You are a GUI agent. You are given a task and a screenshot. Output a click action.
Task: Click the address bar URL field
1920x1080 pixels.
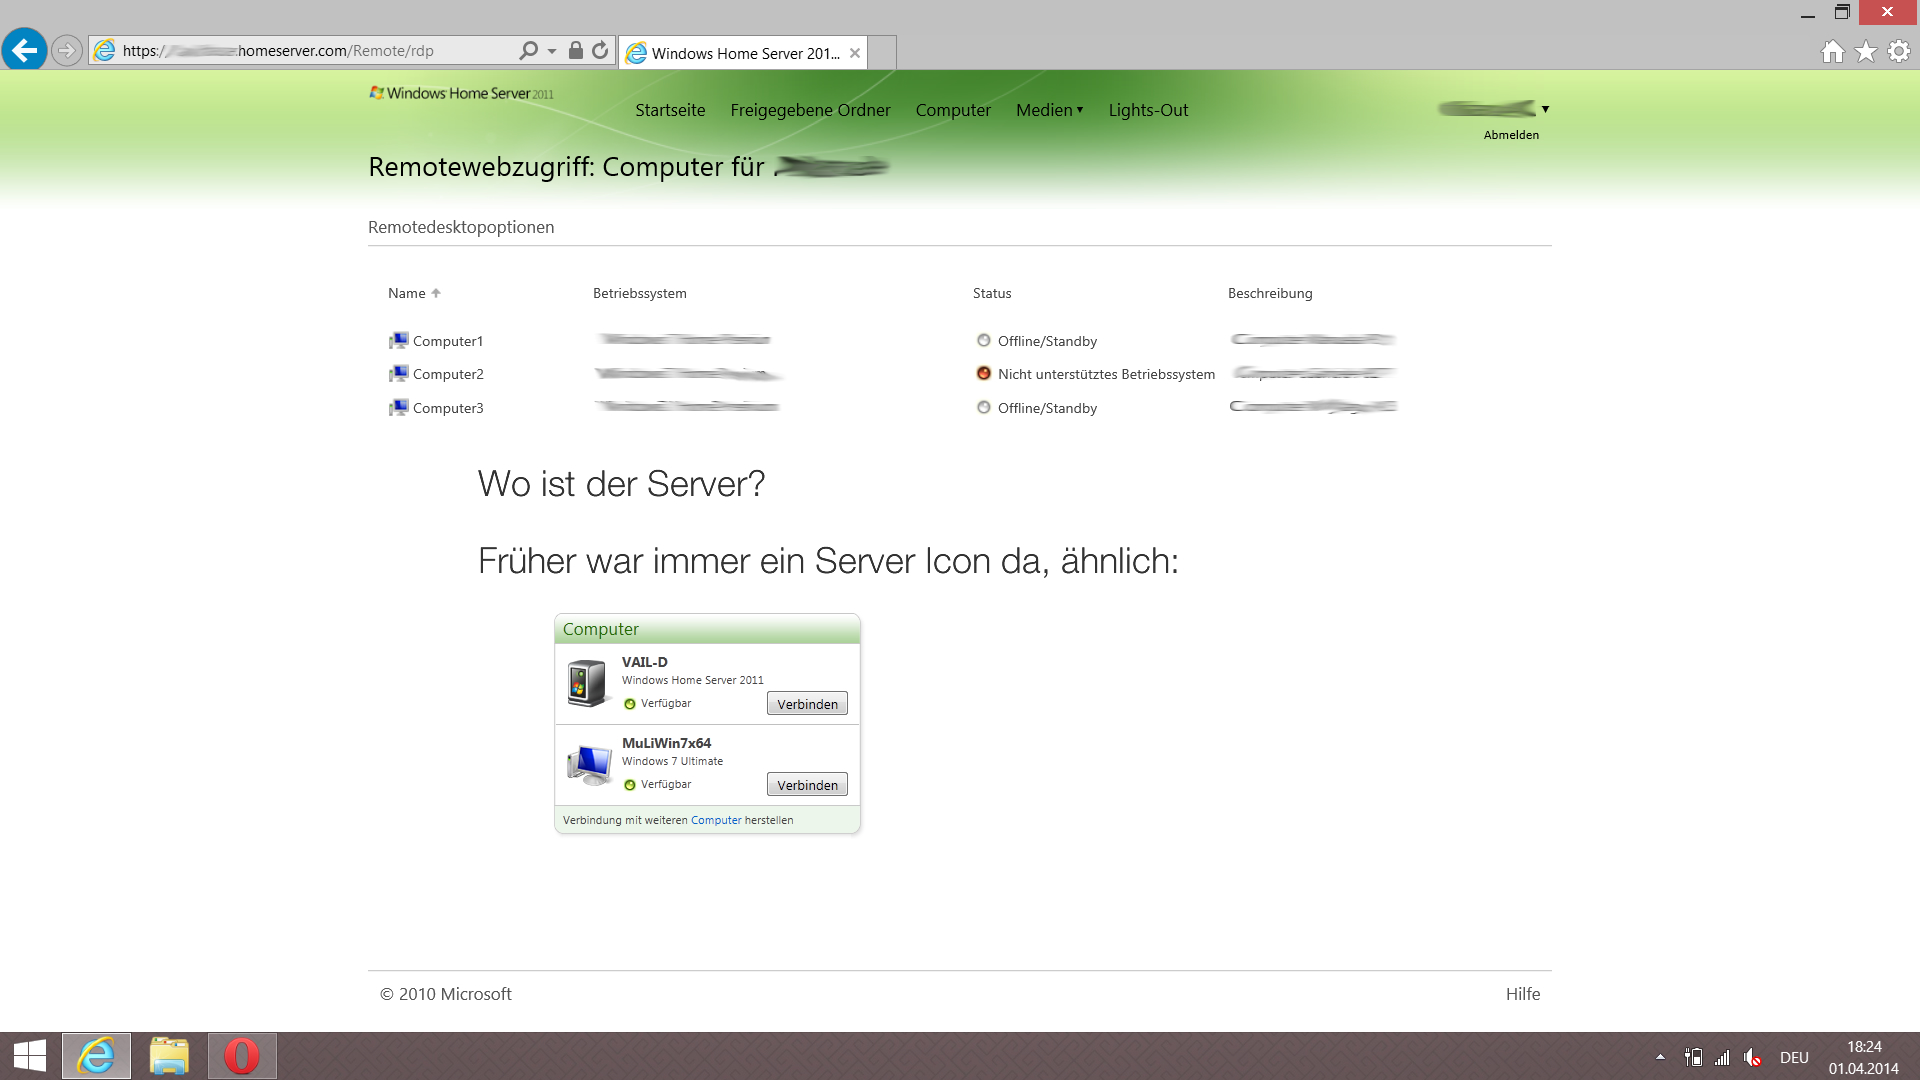[315, 51]
